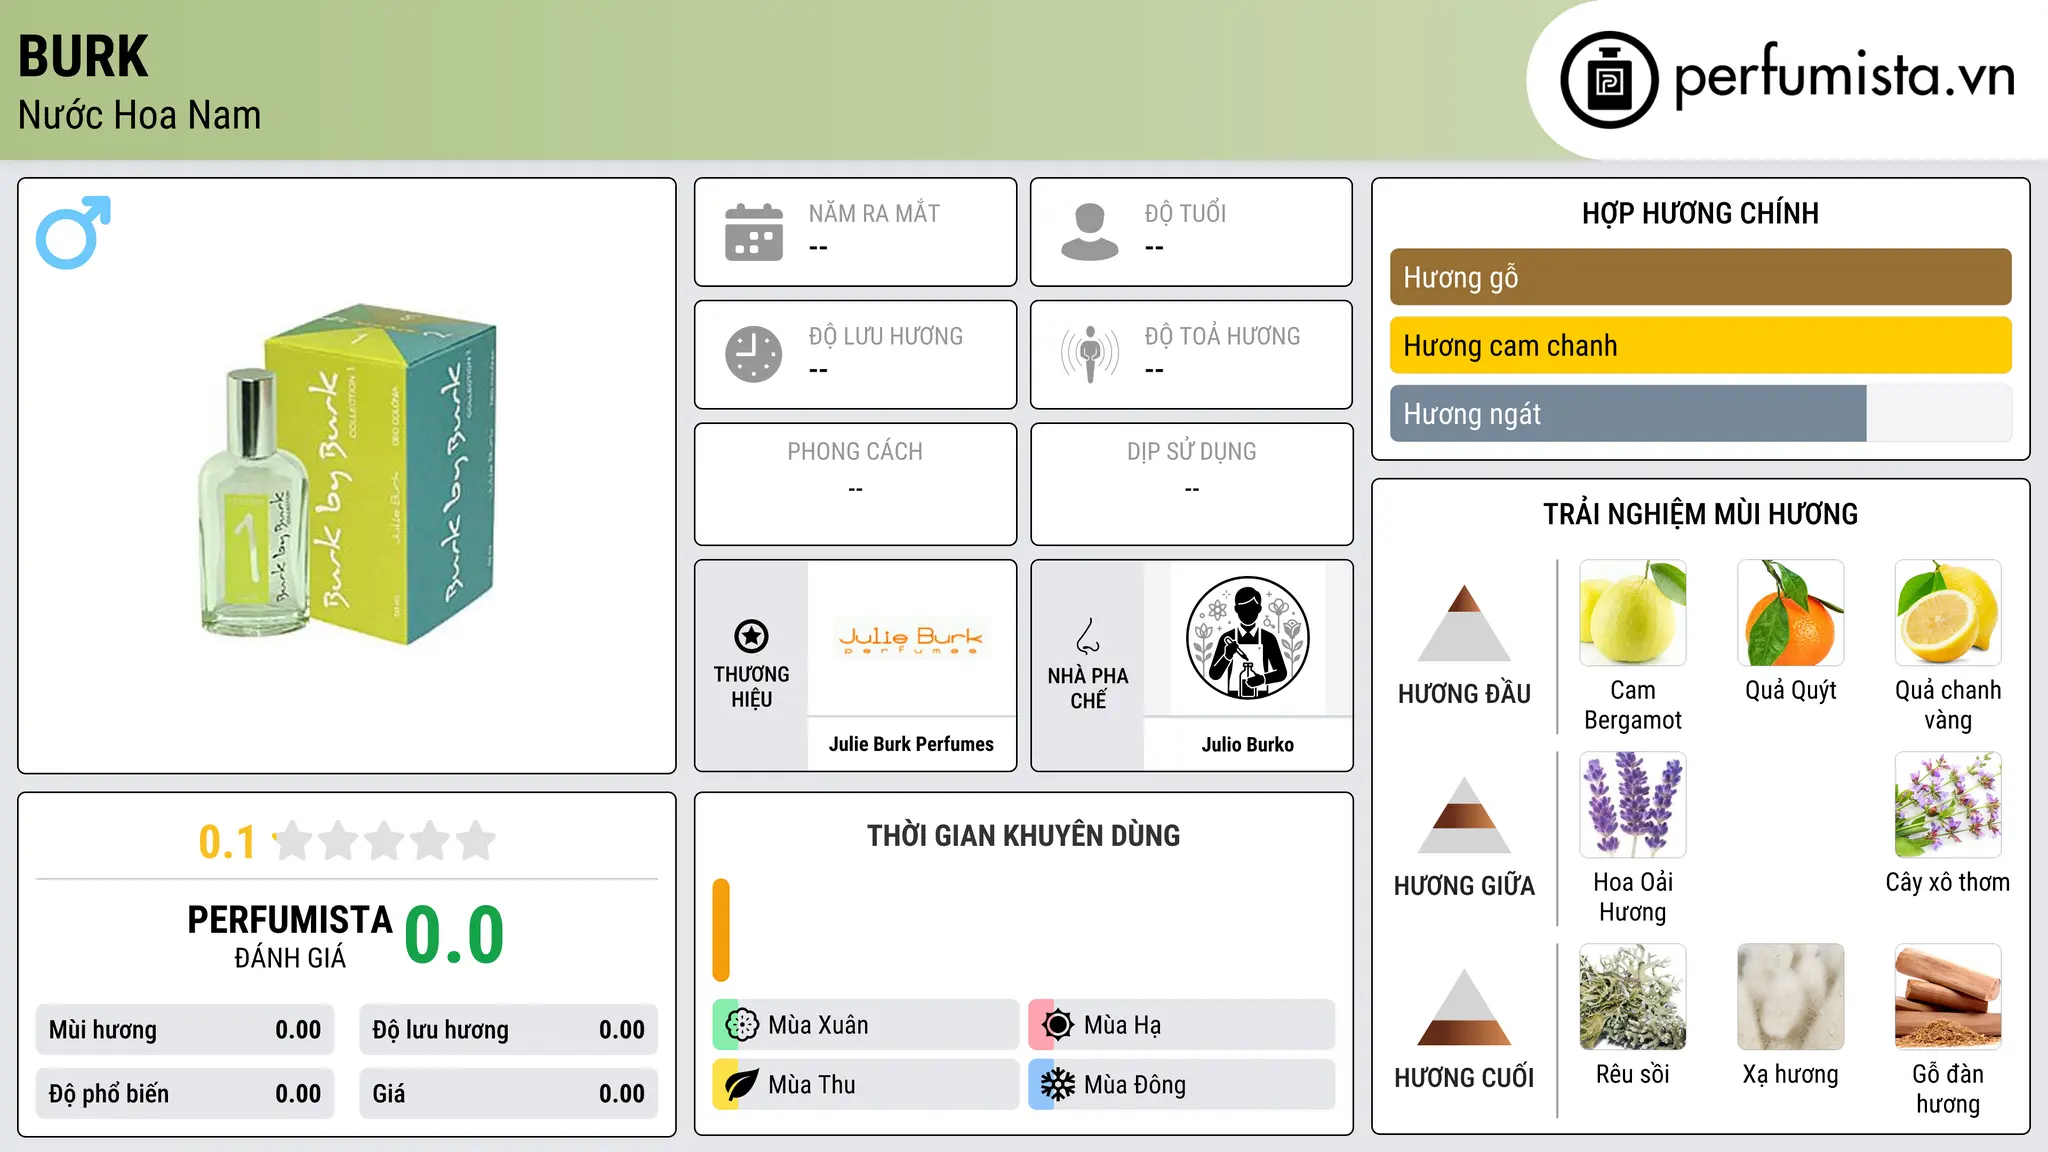Screen dimensions: 2048x1152
Task: Select the Mùa Đông season label
Action: [1135, 1085]
